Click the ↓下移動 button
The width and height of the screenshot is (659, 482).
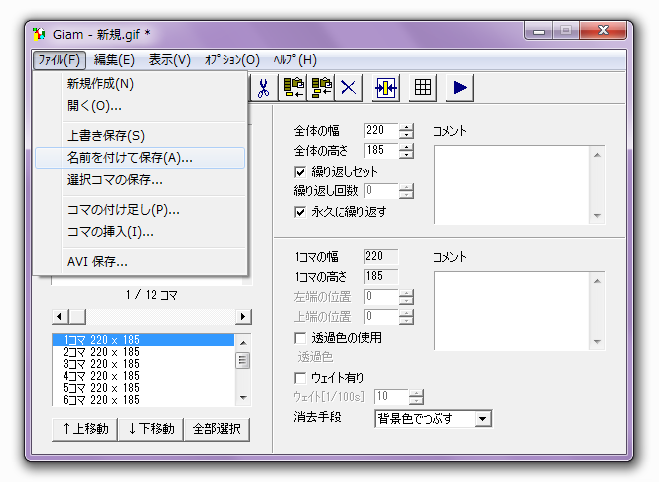click(x=151, y=429)
